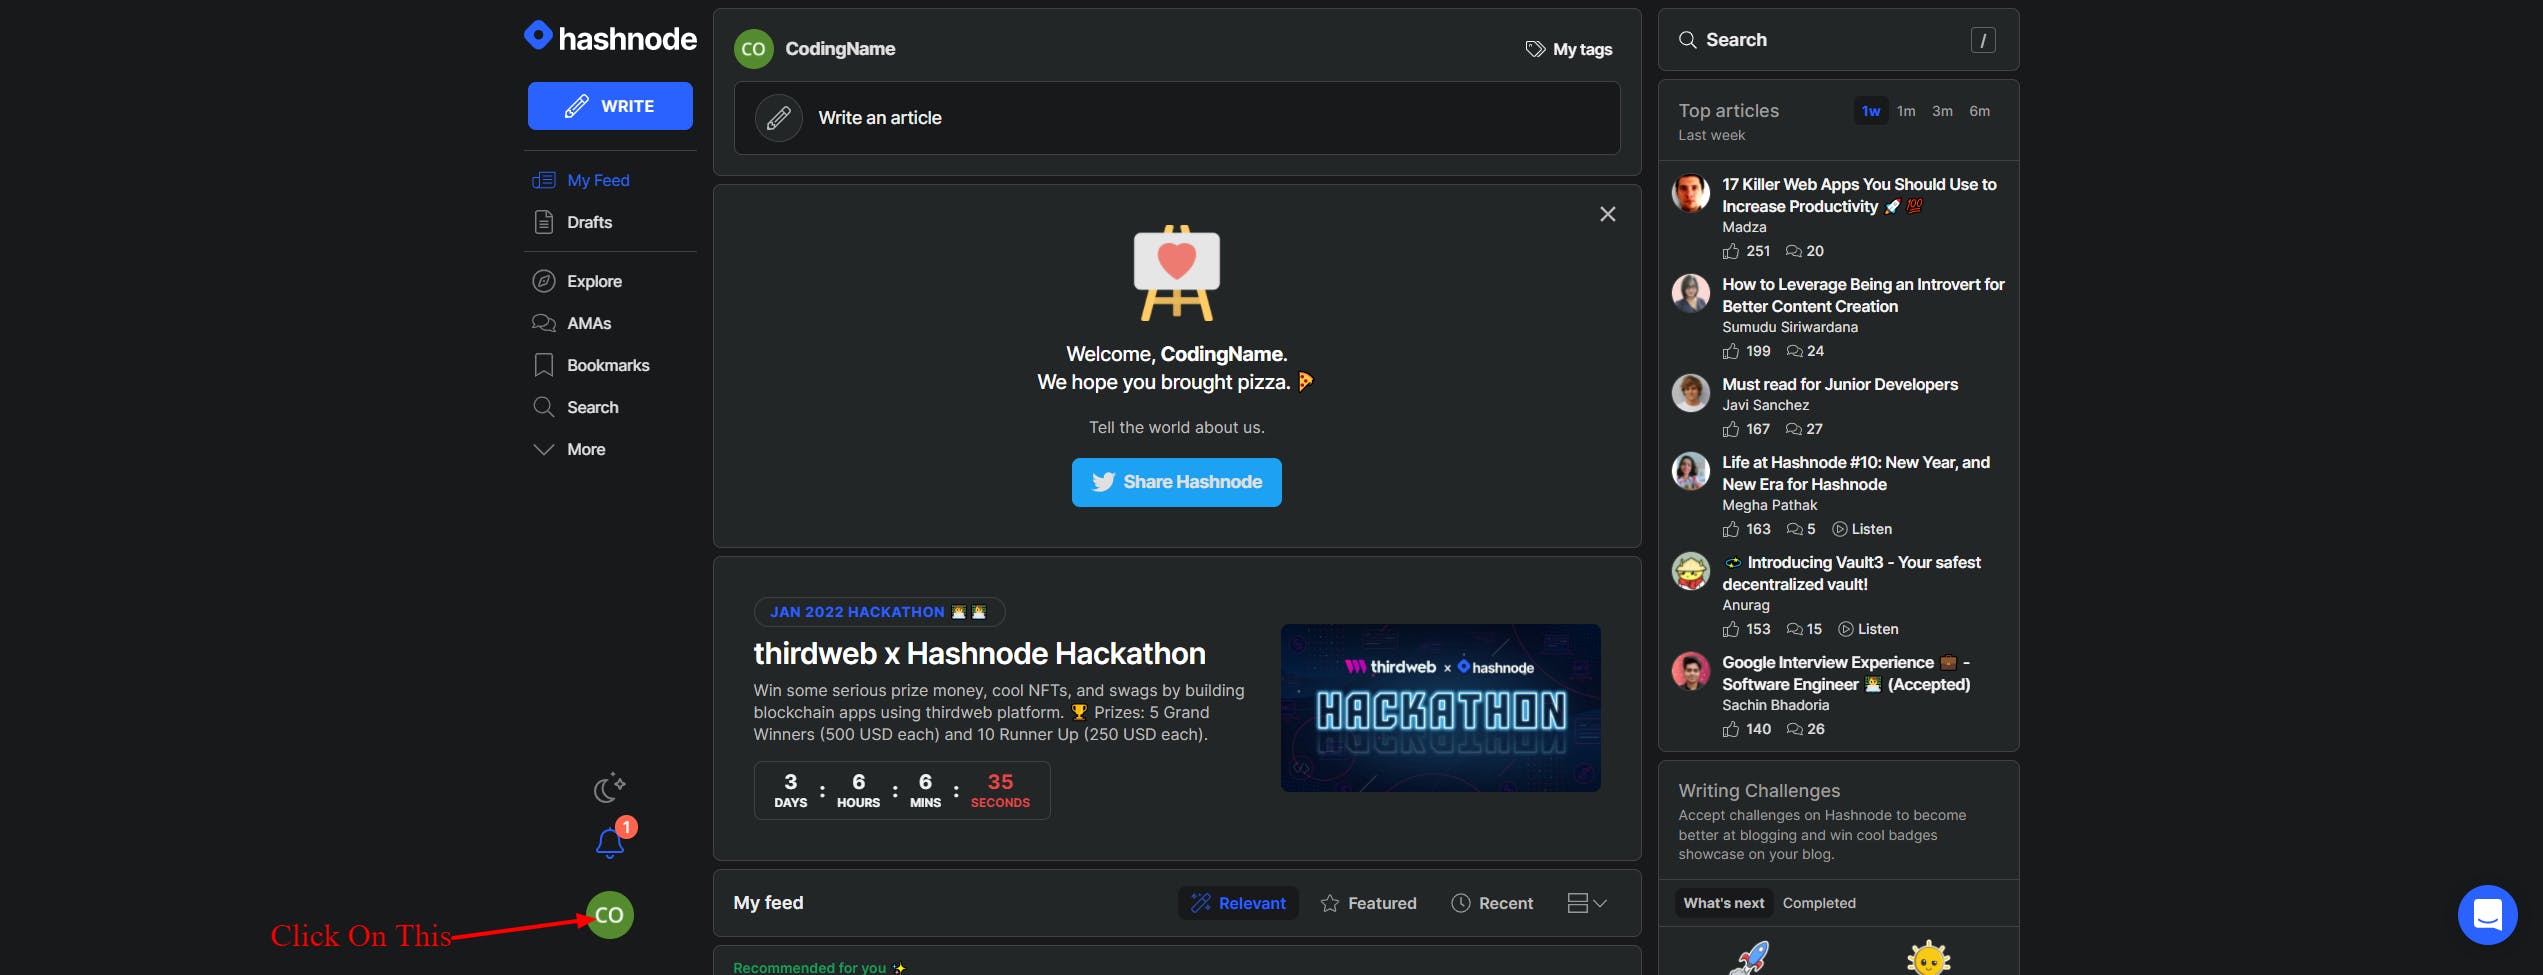Viewport: 2543px width, 975px height.
Task: Open Explore in sidebar
Action: point(577,281)
